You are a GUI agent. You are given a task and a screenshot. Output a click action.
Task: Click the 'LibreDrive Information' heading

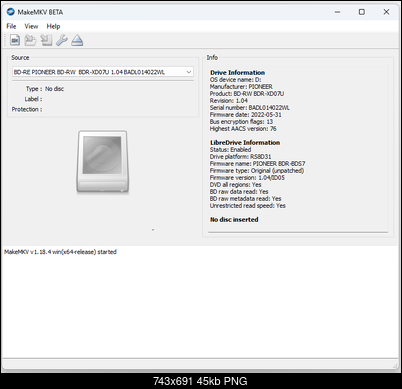coord(245,143)
